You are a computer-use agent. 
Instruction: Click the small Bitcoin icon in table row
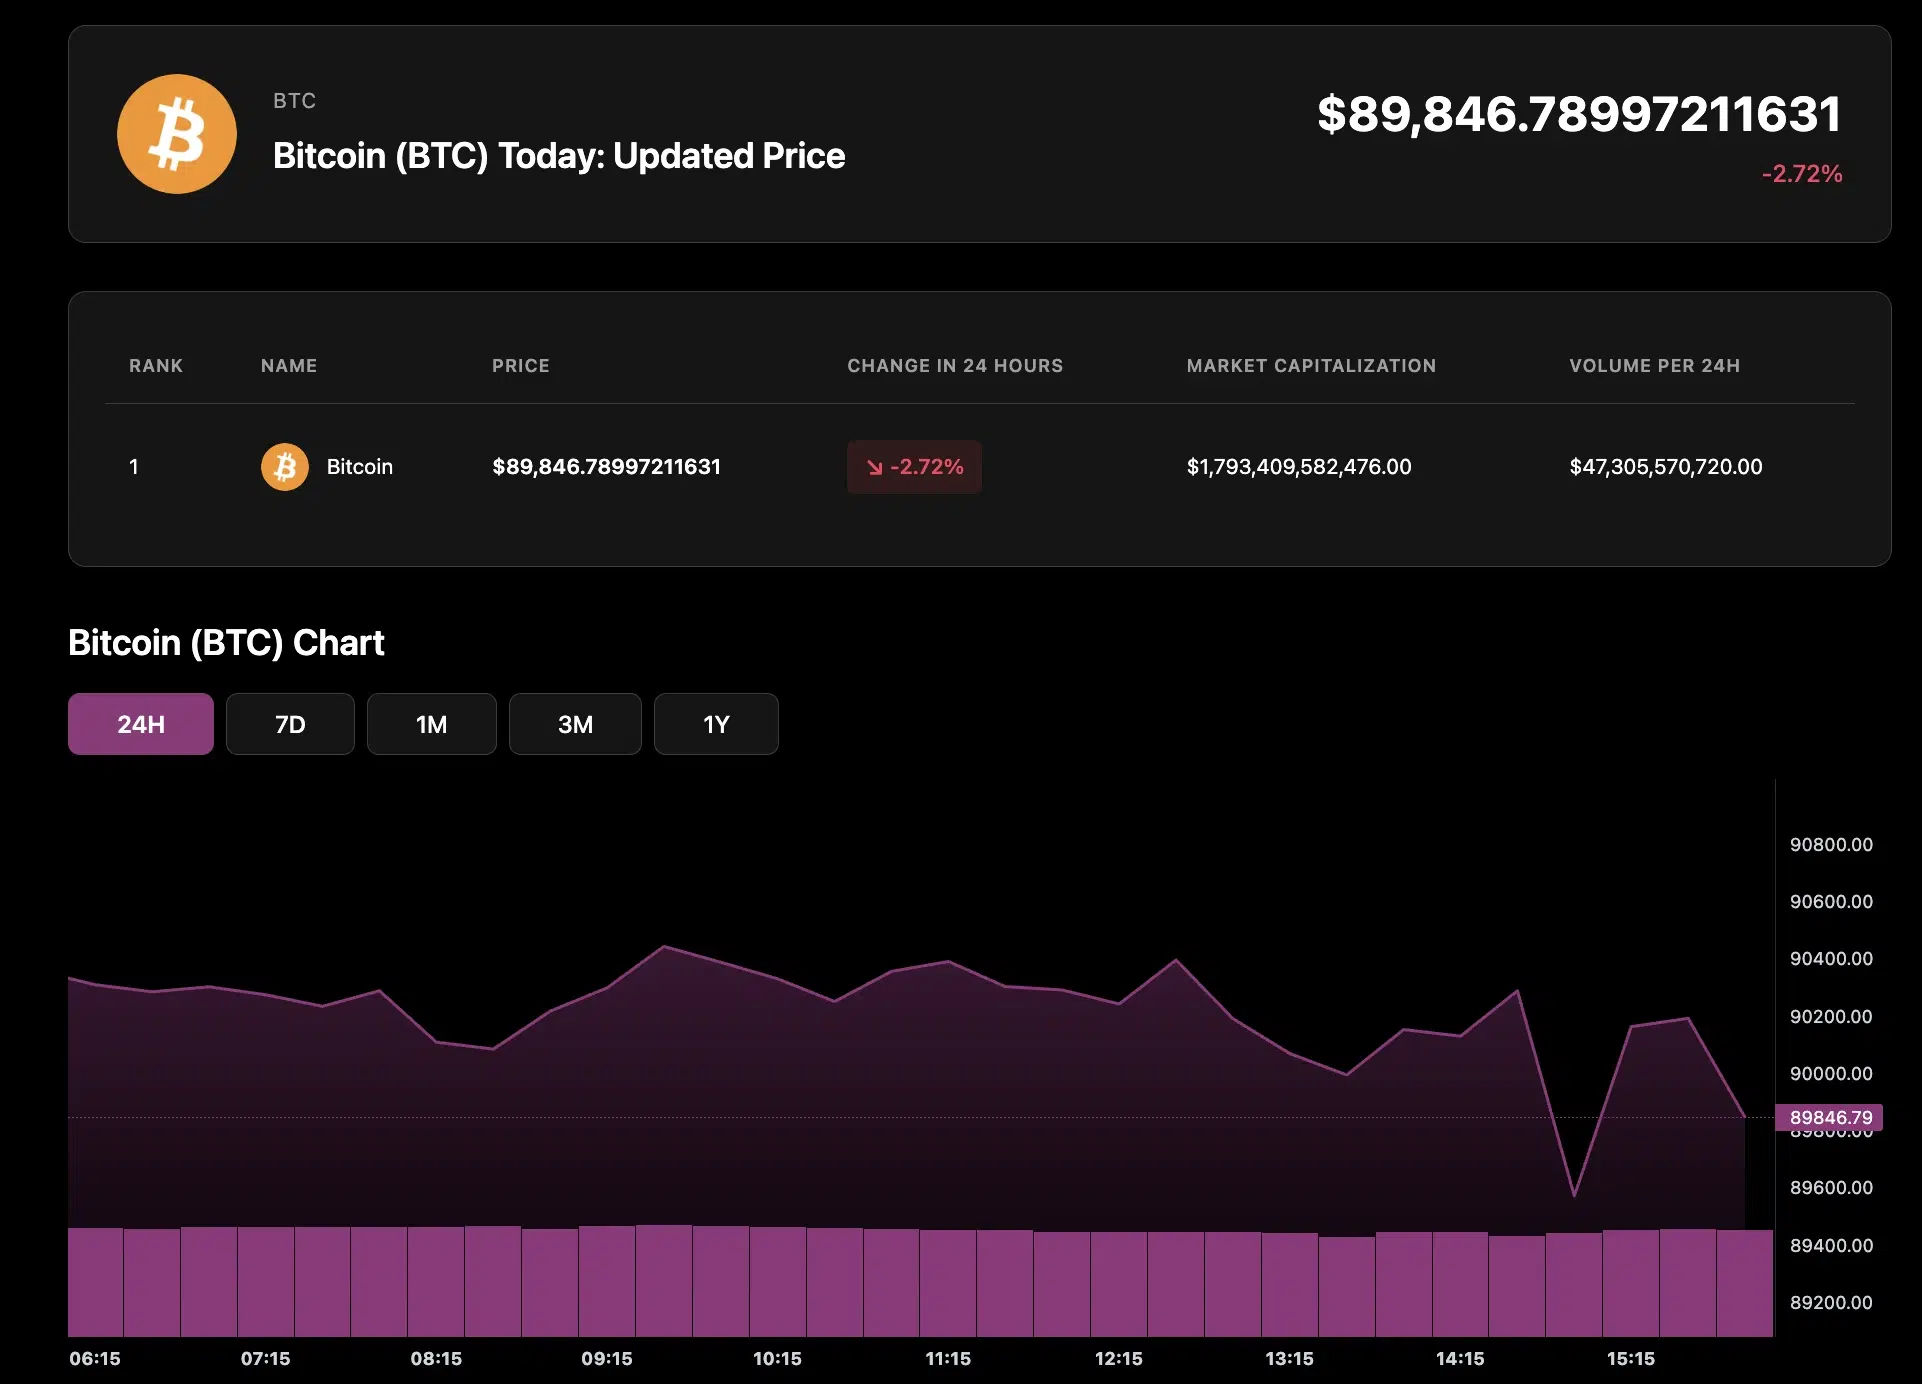285,467
